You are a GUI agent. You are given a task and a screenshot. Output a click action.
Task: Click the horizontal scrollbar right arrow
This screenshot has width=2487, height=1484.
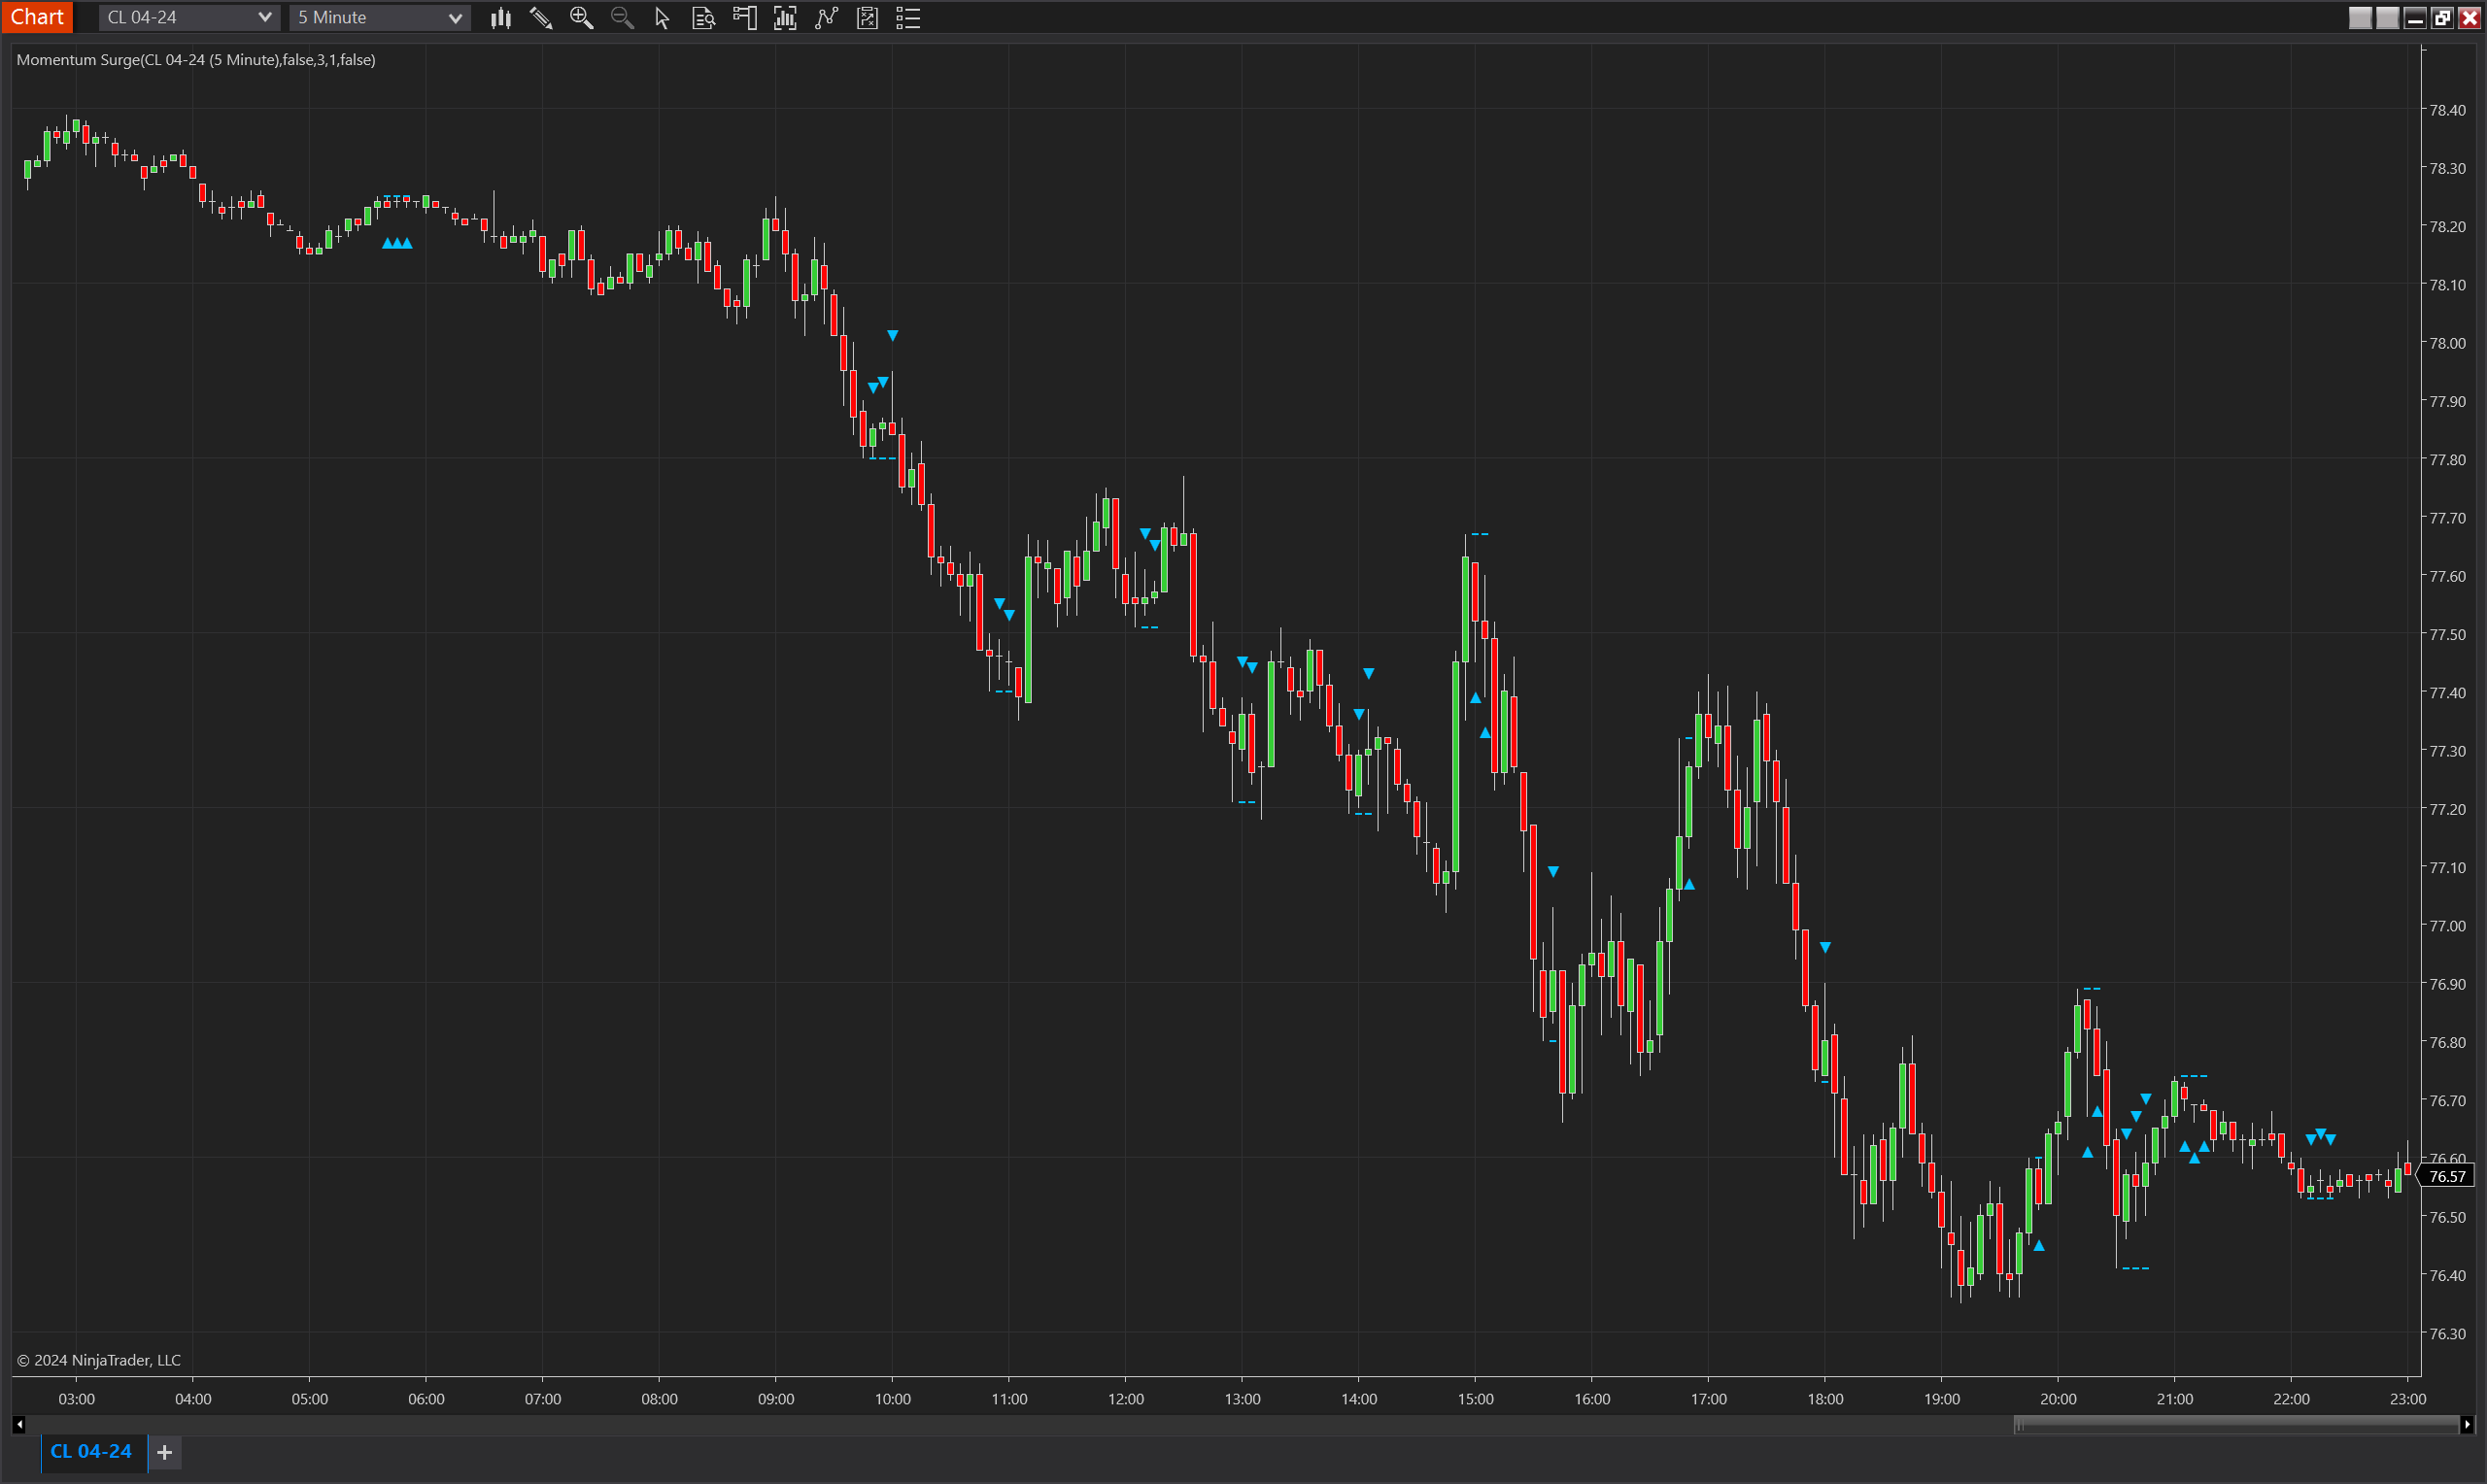pos(2467,1425)
